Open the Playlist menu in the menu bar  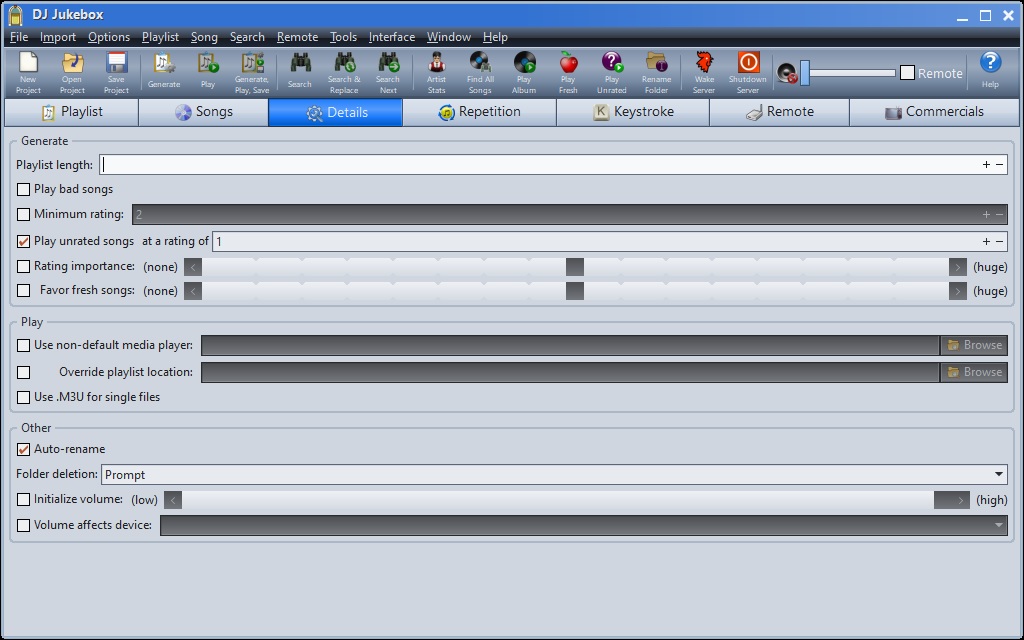pos(160,37)
